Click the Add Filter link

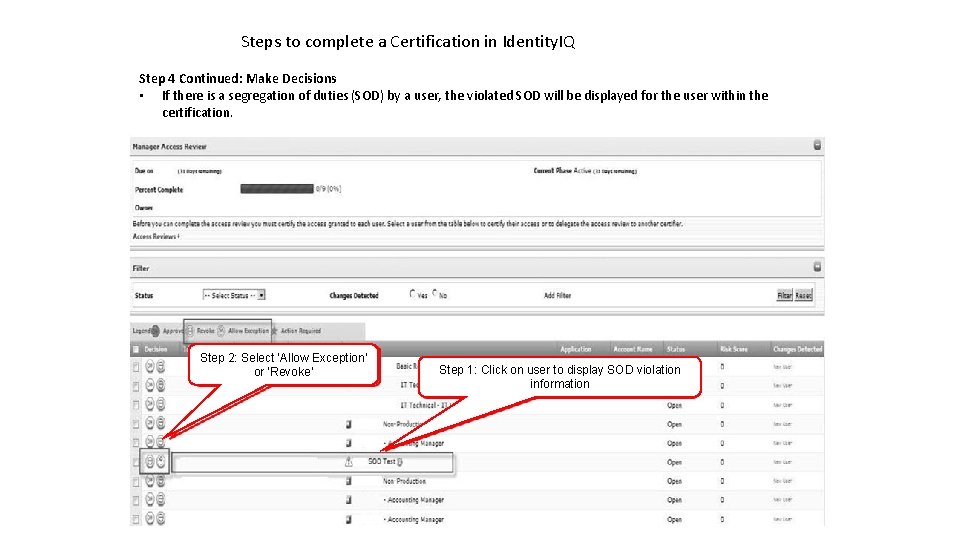coord(557,295)
